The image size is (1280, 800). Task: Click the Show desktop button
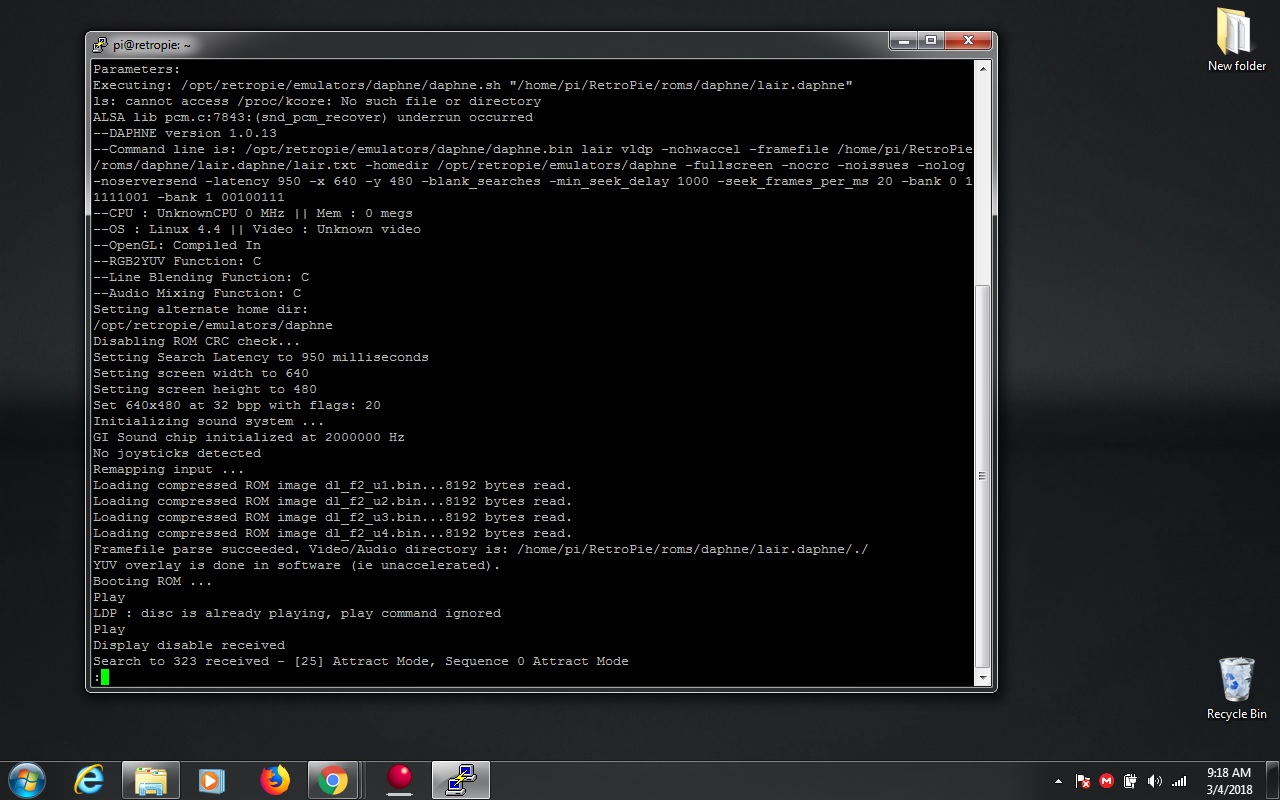1274,780
